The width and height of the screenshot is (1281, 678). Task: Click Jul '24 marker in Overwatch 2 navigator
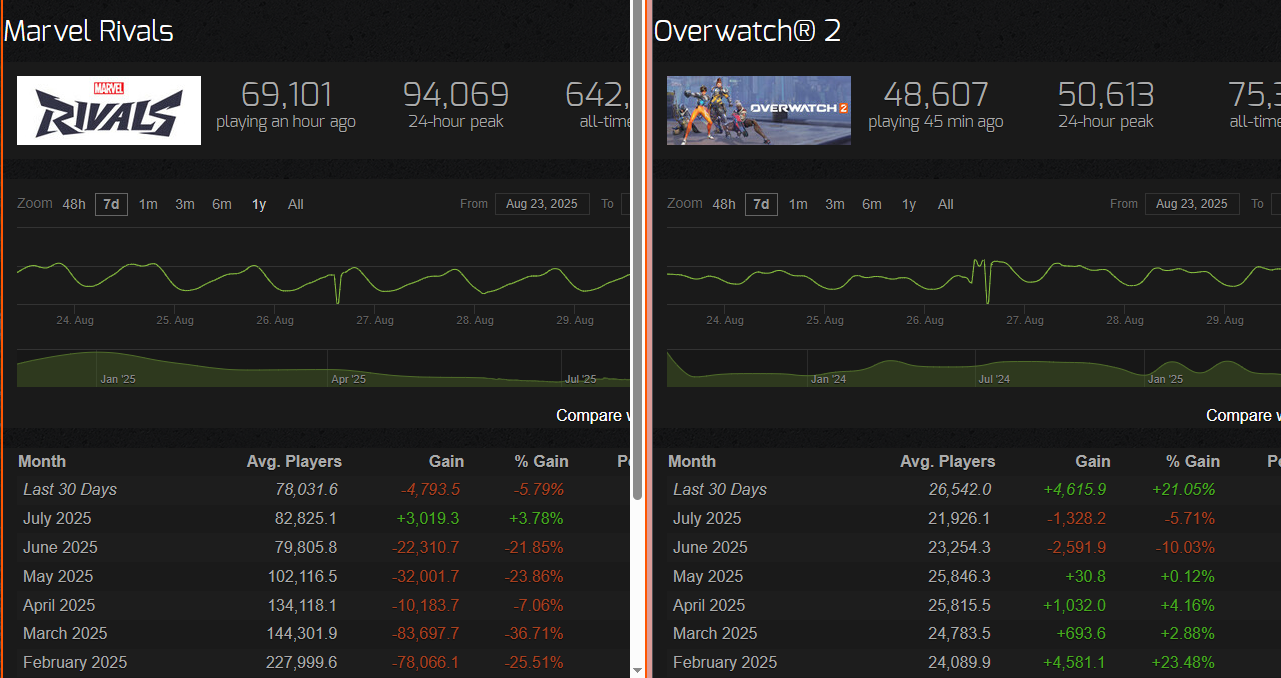[994, 379]
